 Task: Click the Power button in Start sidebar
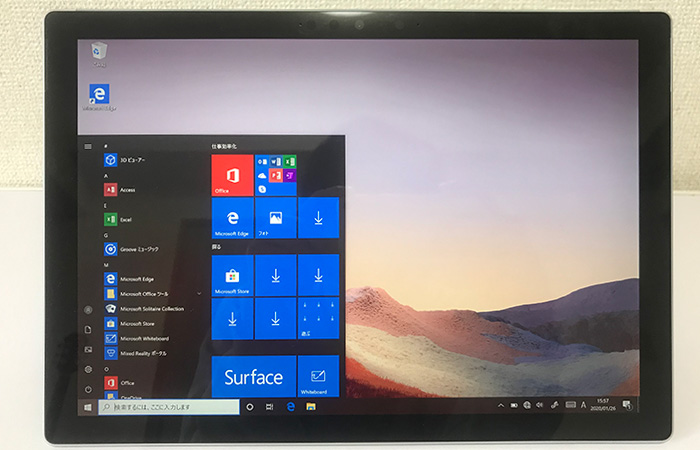[88, 389]
